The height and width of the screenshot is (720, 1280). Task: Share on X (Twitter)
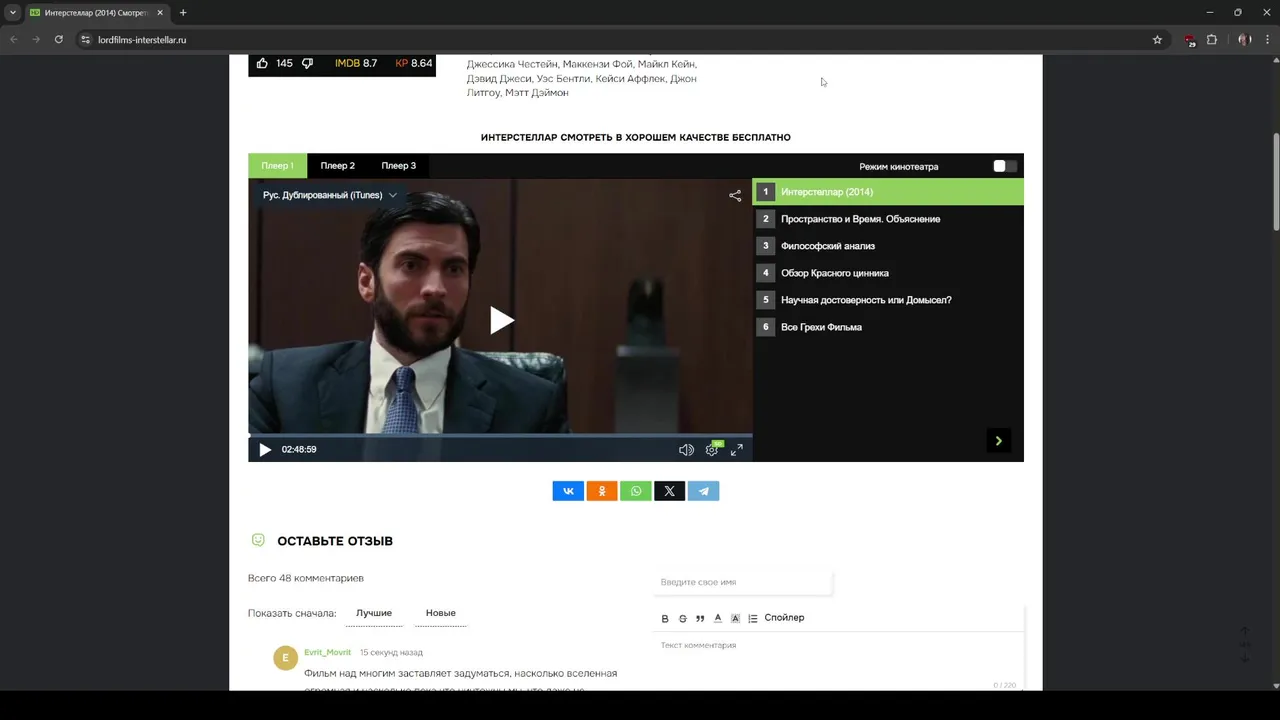pos(670,491)
